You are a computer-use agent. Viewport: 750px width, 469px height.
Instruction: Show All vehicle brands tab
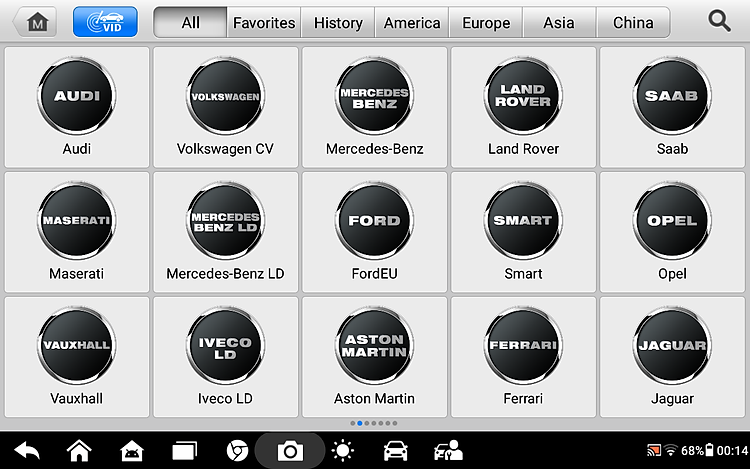(x=190, y=22)
